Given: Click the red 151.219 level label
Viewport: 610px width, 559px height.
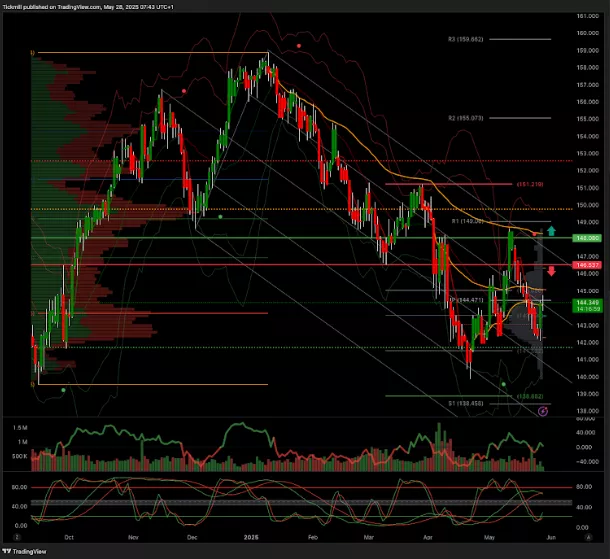Looking at the screenshot, I should pyautogui.click(x=529, y=184).
